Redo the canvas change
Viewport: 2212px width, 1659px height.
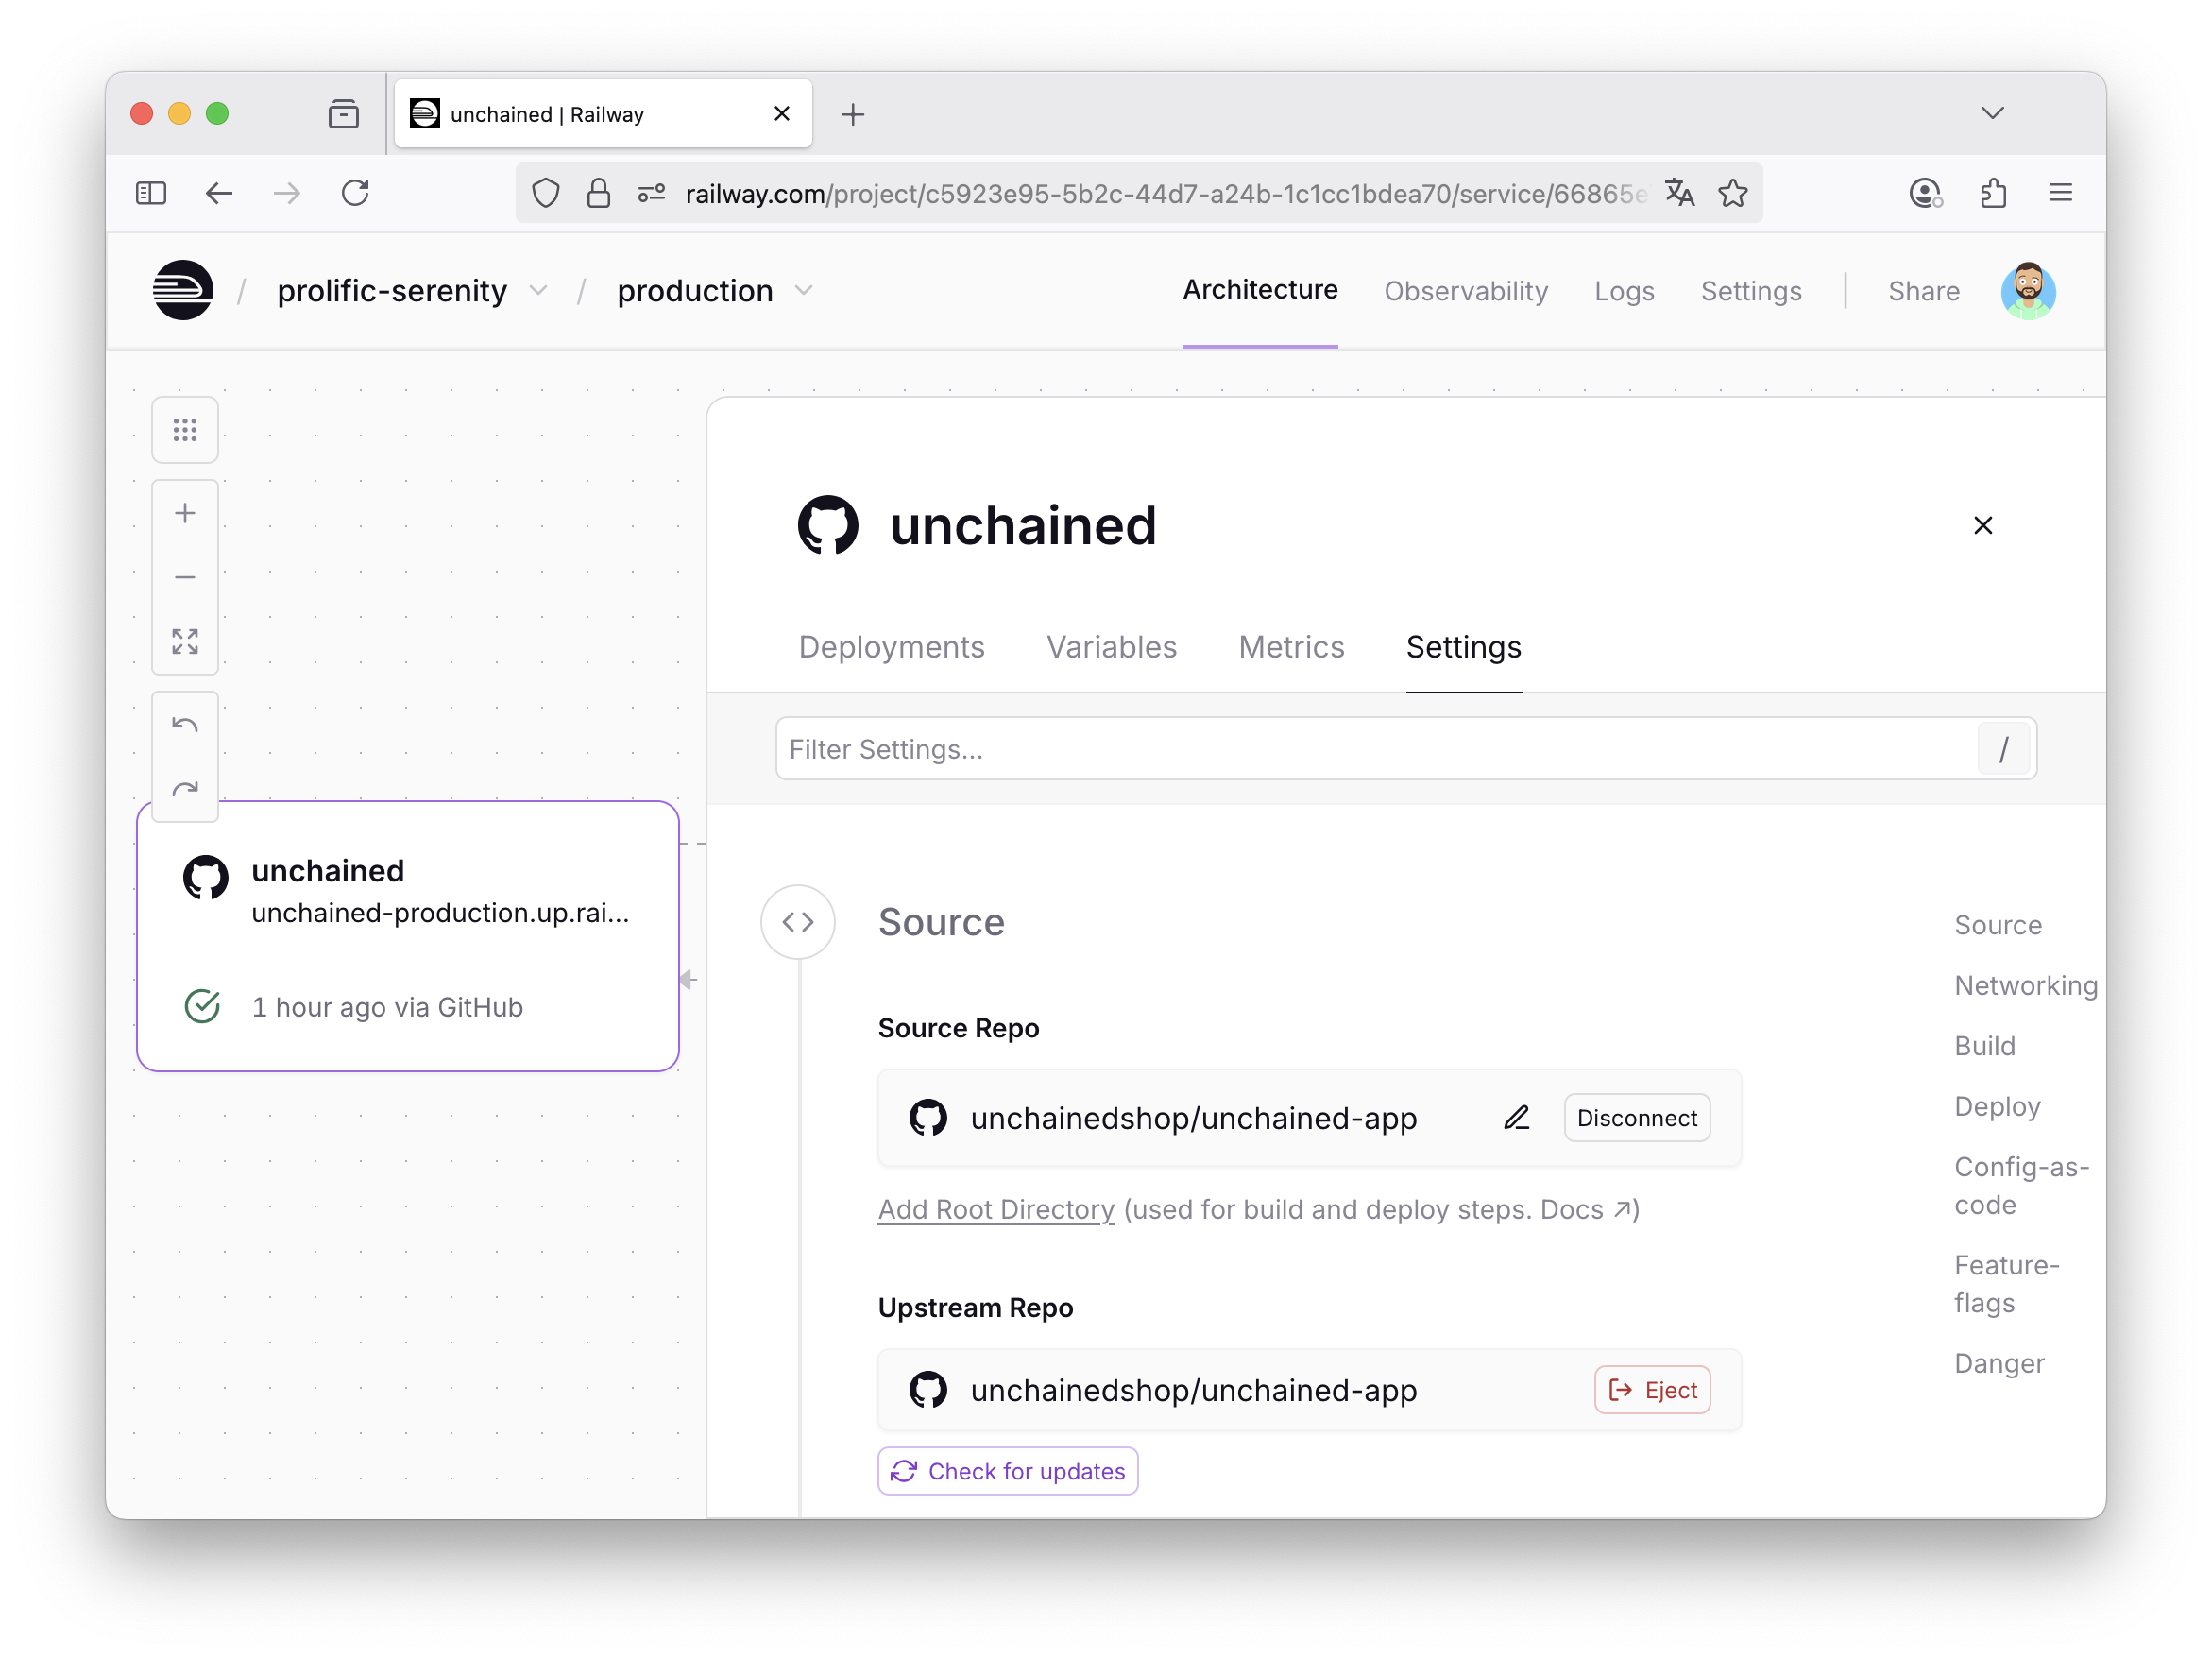coord(185,789)
